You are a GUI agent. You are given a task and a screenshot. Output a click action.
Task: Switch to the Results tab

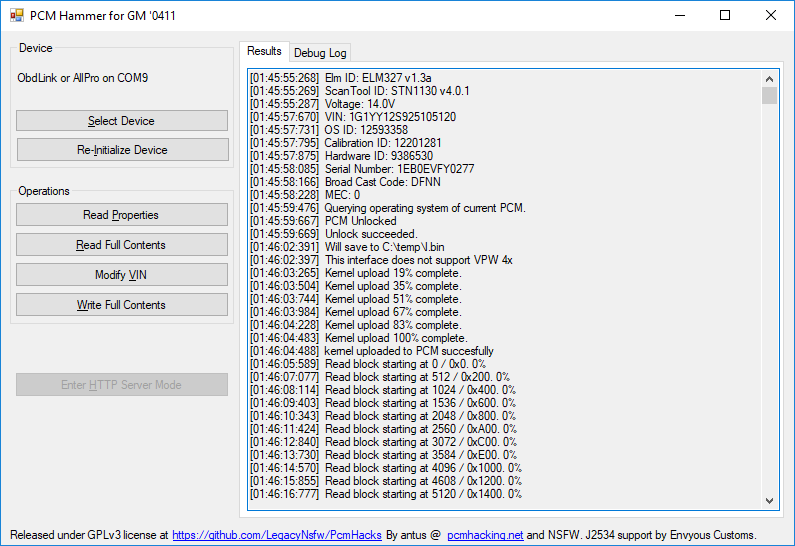pos(264,51)
